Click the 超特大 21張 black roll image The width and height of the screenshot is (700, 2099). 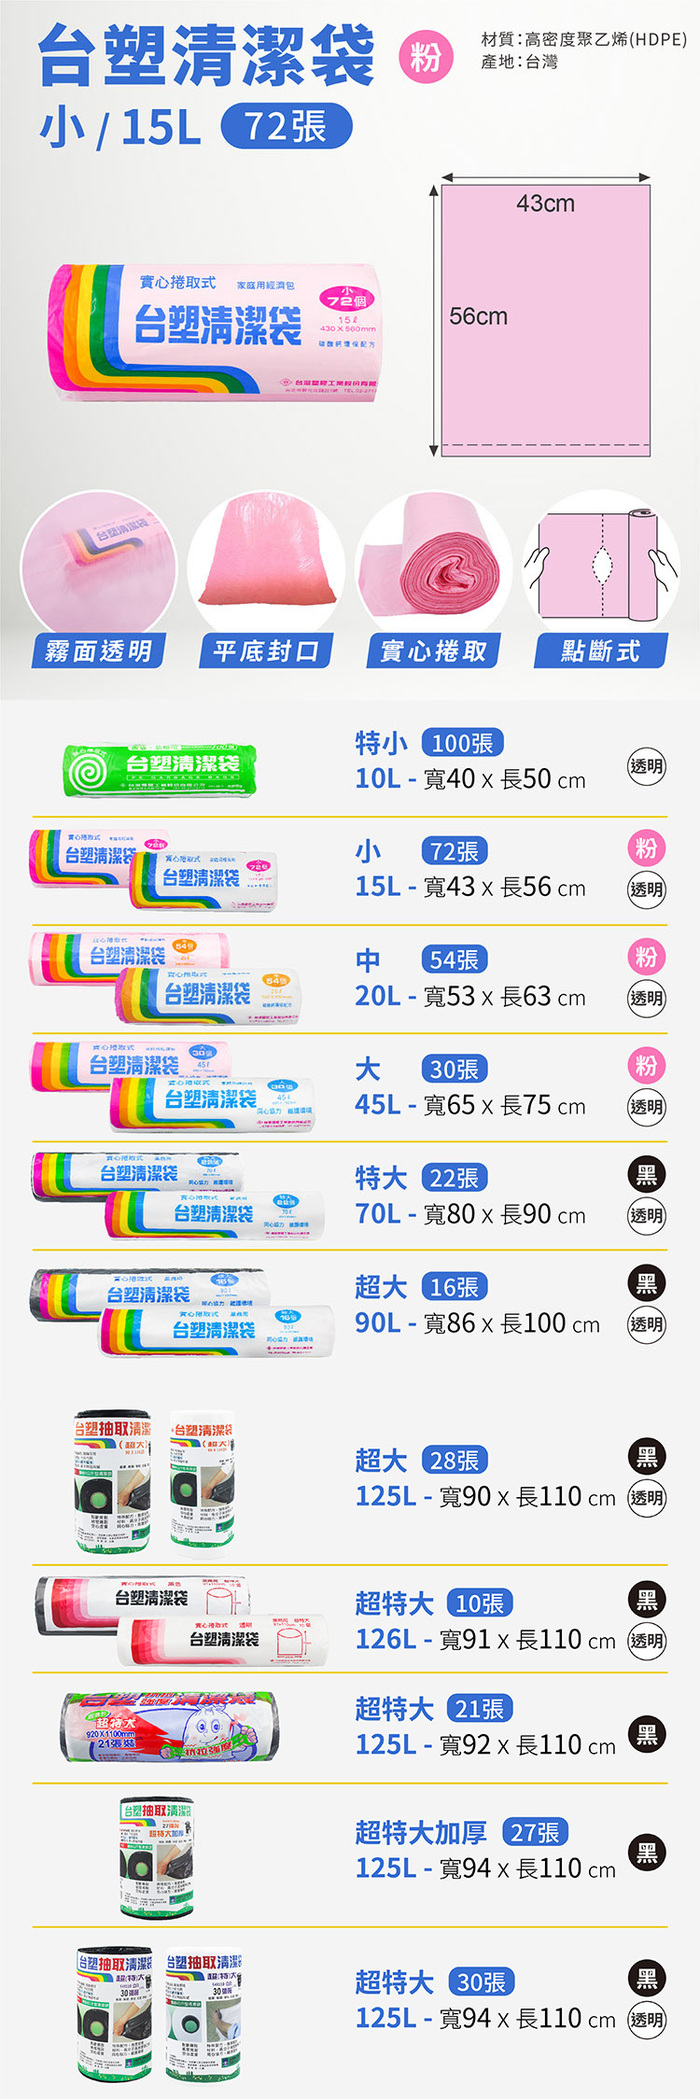tap(168, 1727)
